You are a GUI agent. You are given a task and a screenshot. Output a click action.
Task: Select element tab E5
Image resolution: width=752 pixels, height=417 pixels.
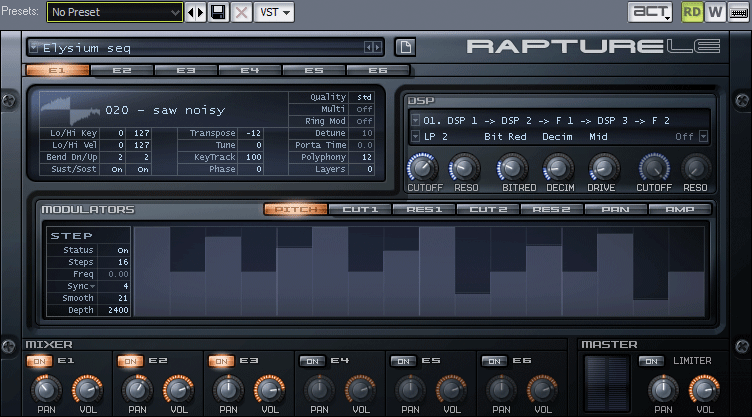(x=314, y=71)
